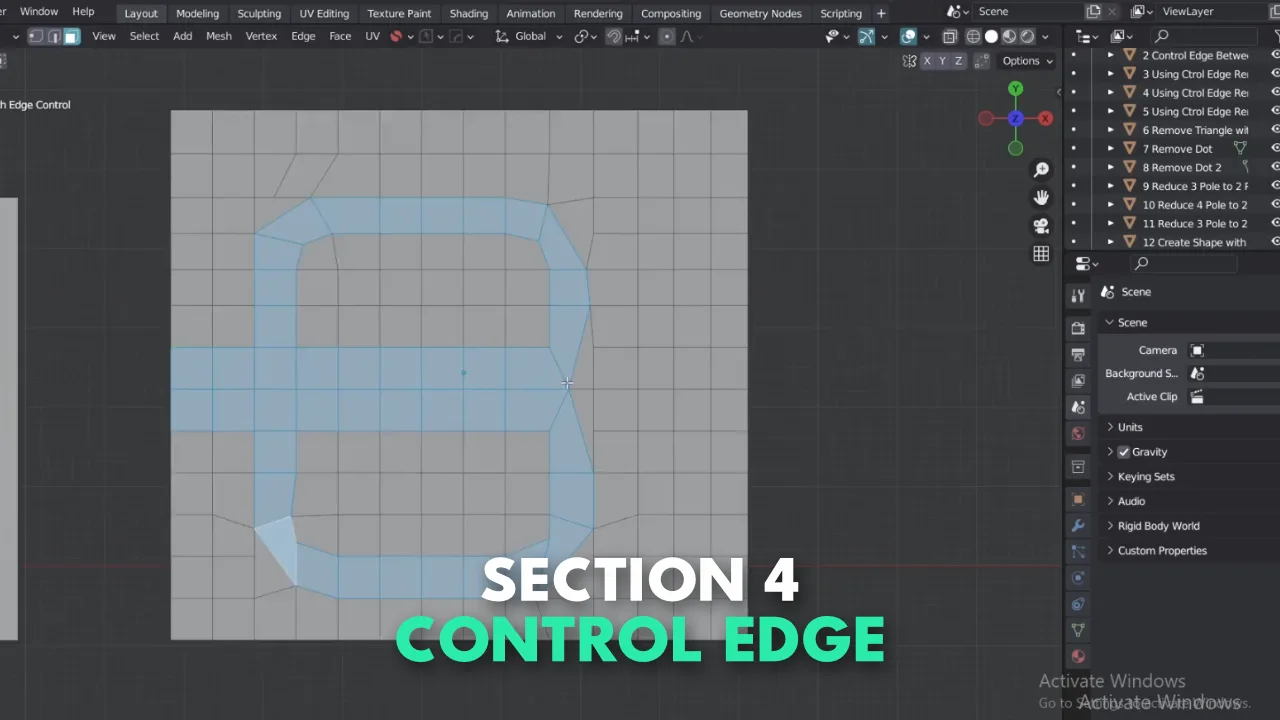Switch viewport to material preview shading
The width and height of the screenshot is (1280, 720).
tap(1008, 36)
